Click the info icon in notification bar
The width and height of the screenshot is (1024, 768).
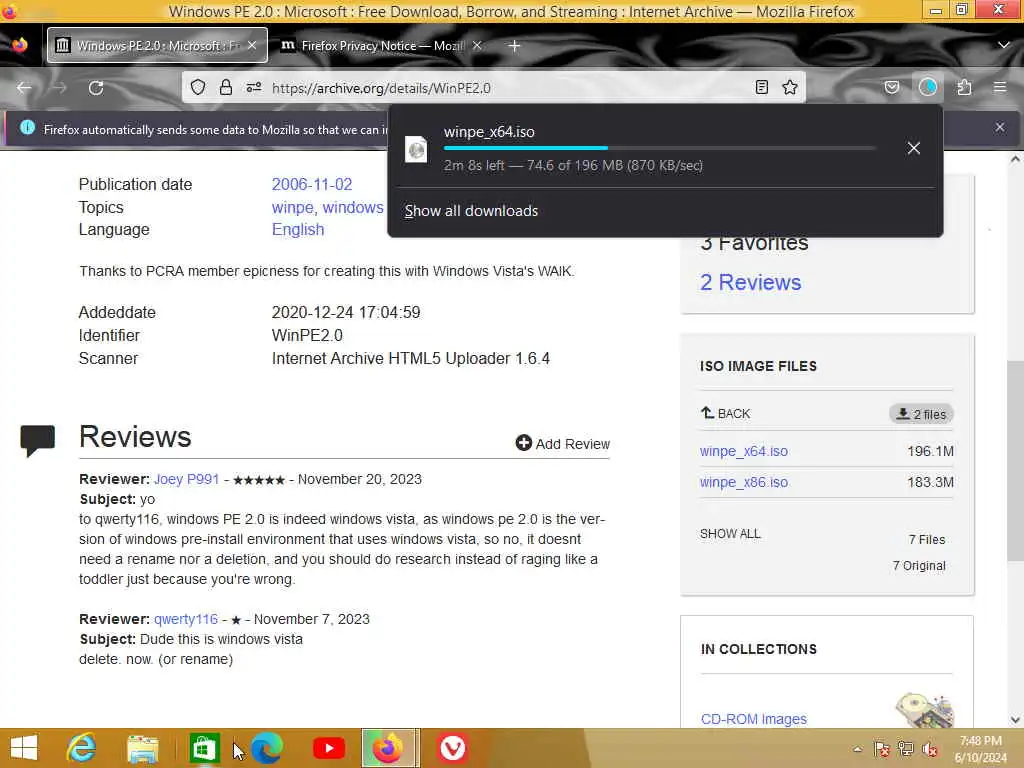point(27,127)
